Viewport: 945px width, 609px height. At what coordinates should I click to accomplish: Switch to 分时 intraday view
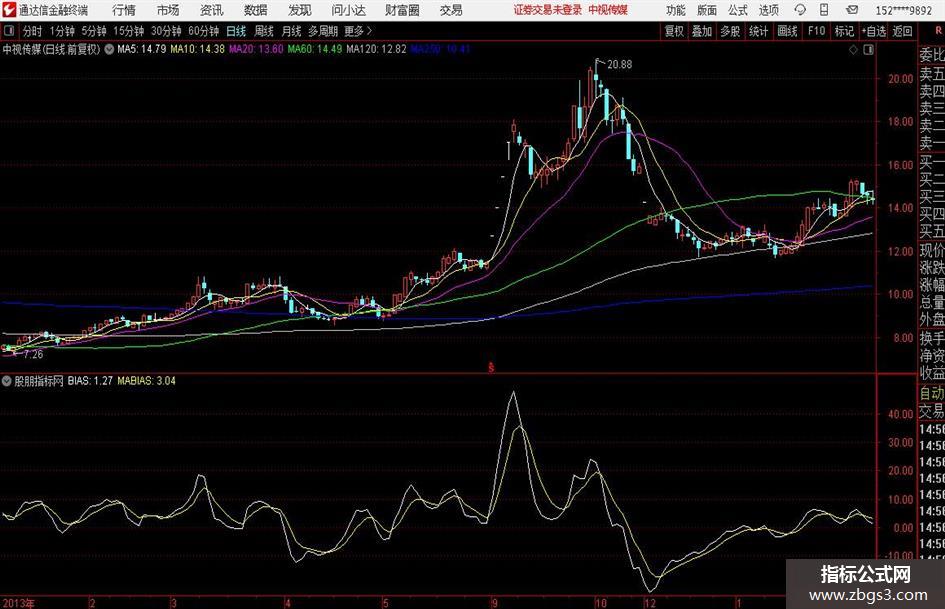coord(33,31)
